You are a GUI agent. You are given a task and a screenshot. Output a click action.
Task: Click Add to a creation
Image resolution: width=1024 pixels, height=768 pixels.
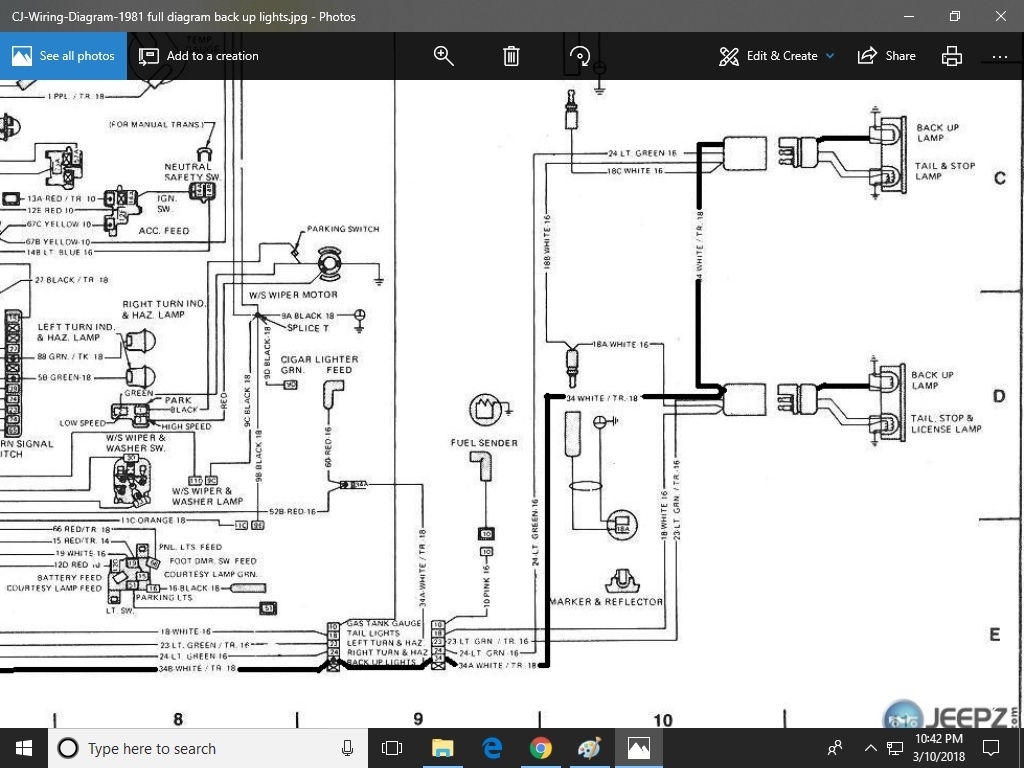199,56
